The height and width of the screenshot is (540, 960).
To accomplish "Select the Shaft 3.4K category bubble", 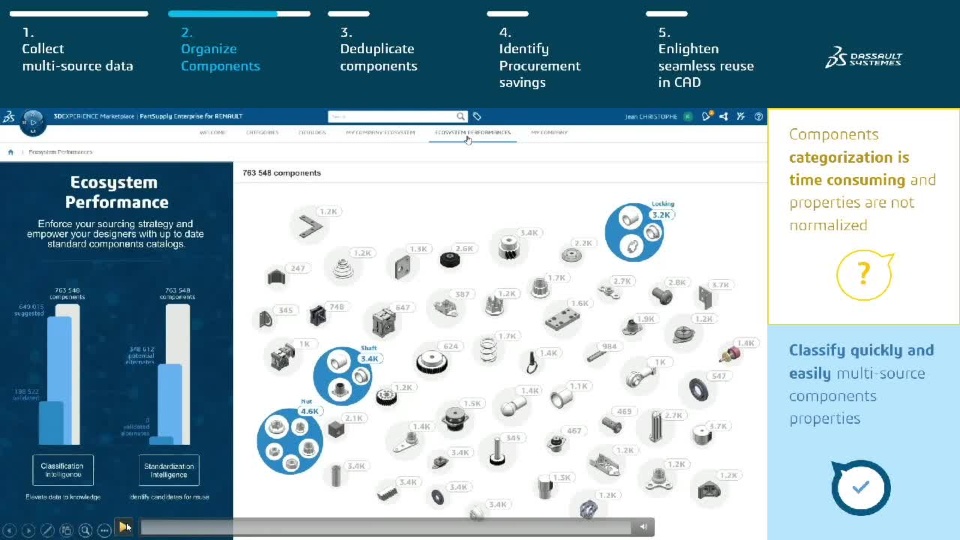I will [343, 376].
